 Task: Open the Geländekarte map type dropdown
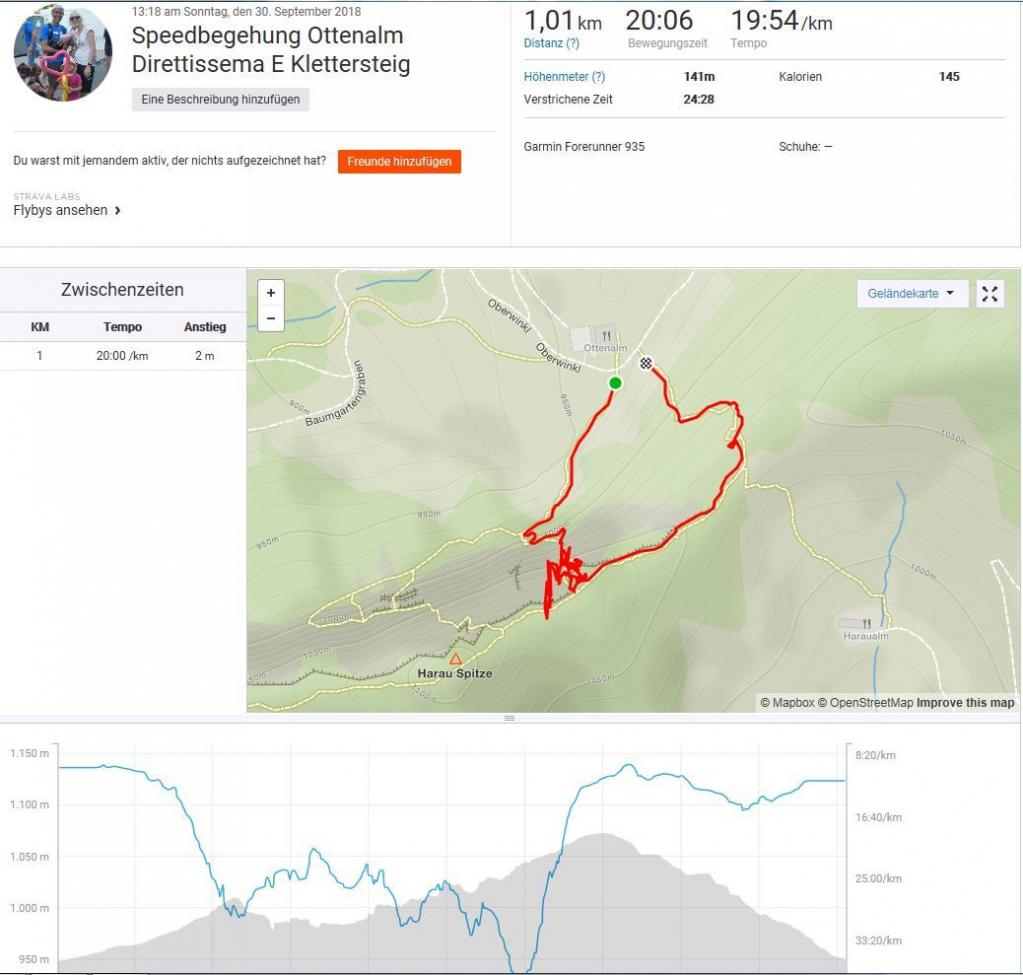coord(912,294)
